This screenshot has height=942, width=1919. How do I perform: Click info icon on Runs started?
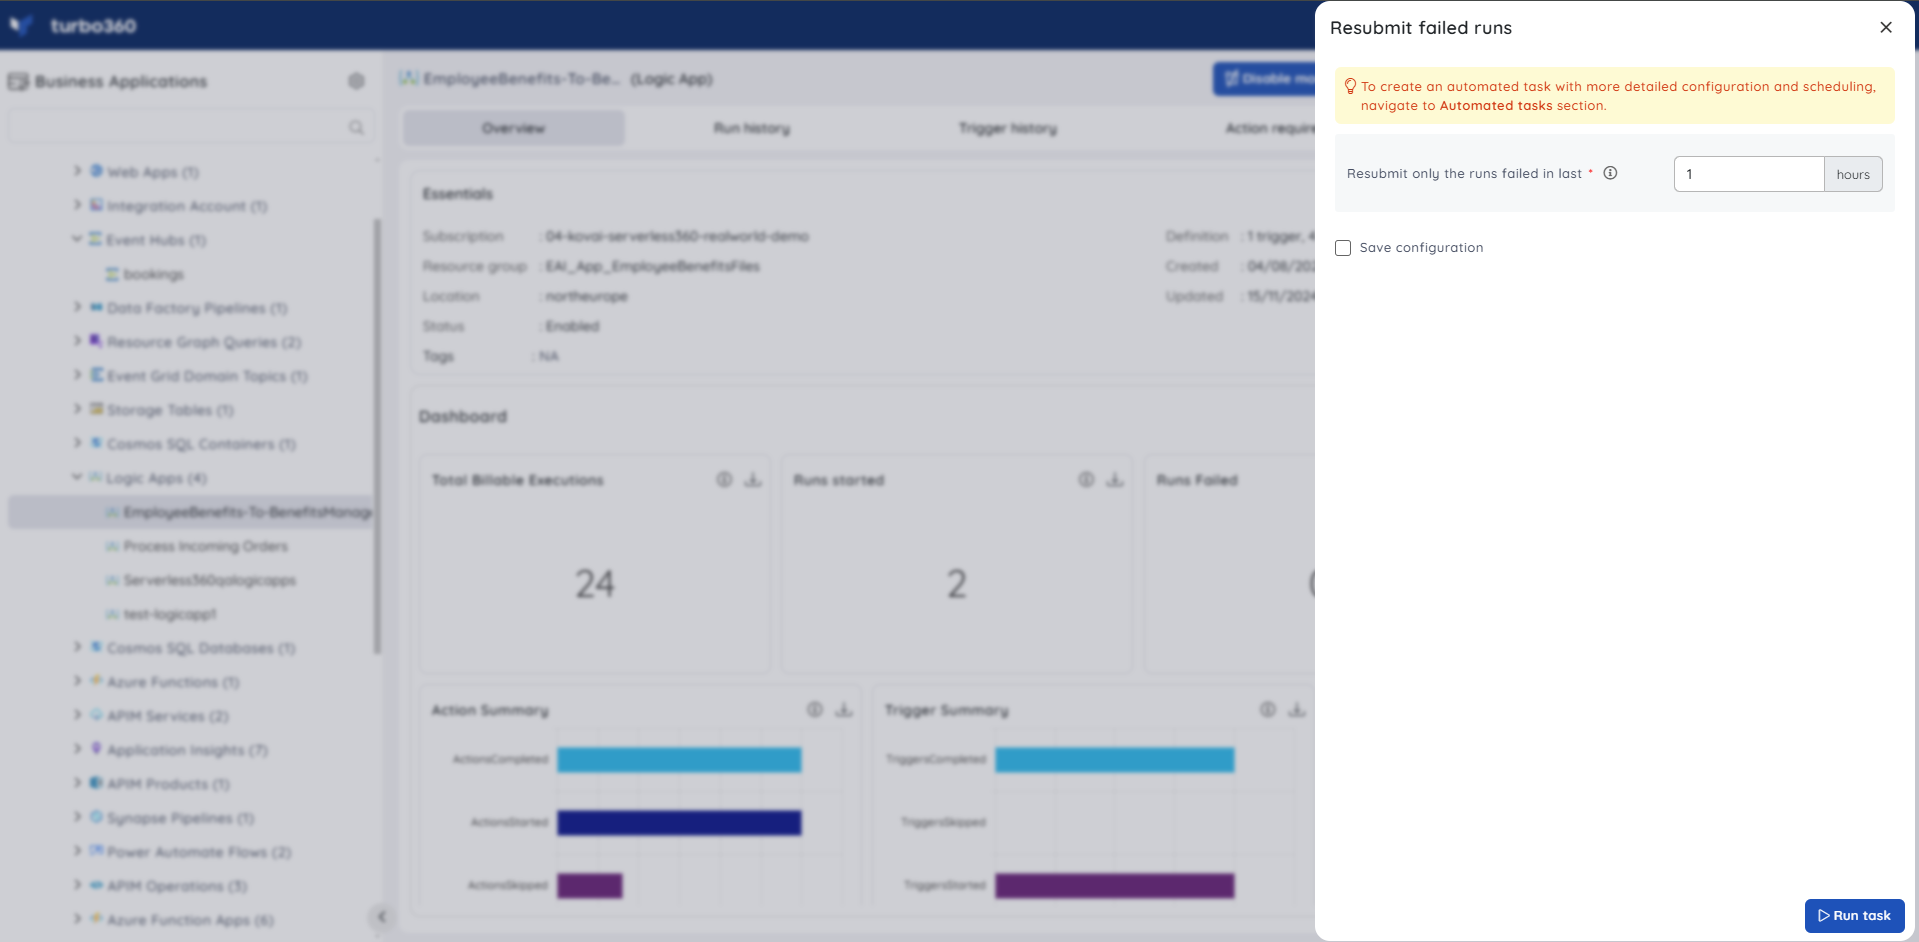1086,480
